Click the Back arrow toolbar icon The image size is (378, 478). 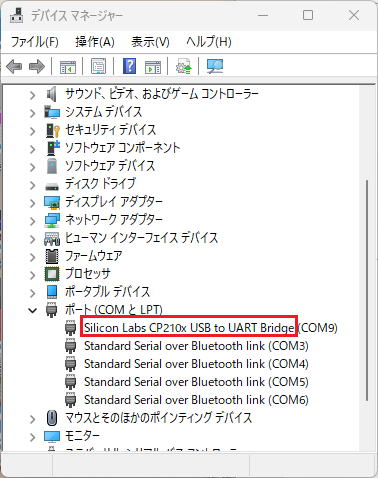click(14, 66)
